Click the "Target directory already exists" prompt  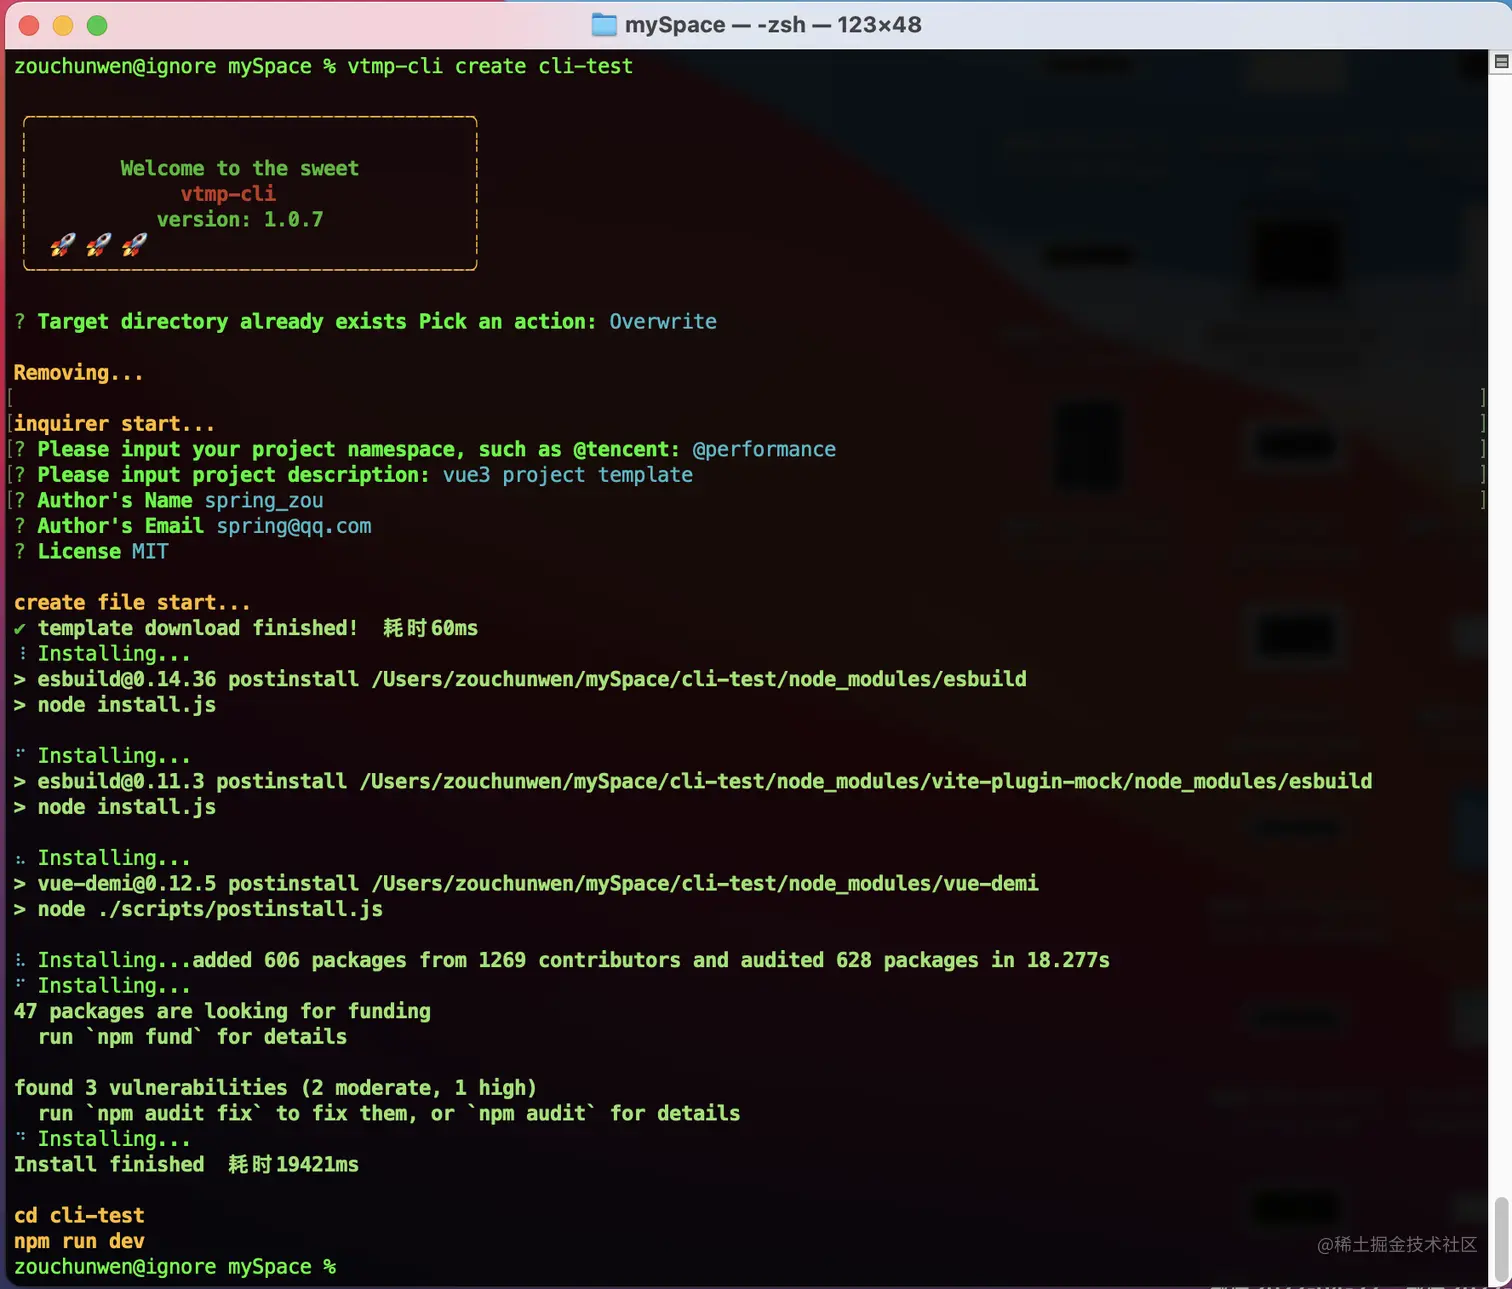222,321
